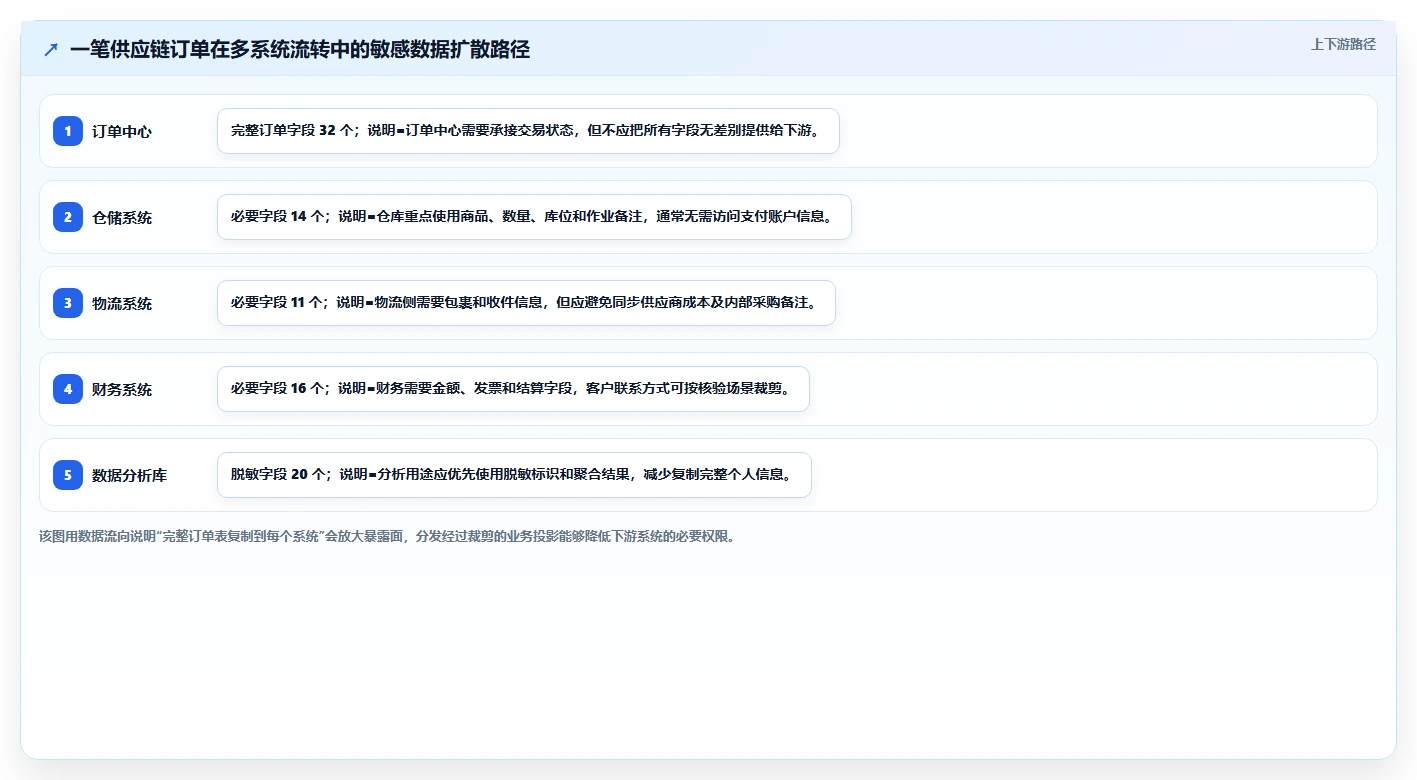Screen dimensions: 1417x780
Task: Click the number 4 badge for 财务系统
Action: coord(68,389)
